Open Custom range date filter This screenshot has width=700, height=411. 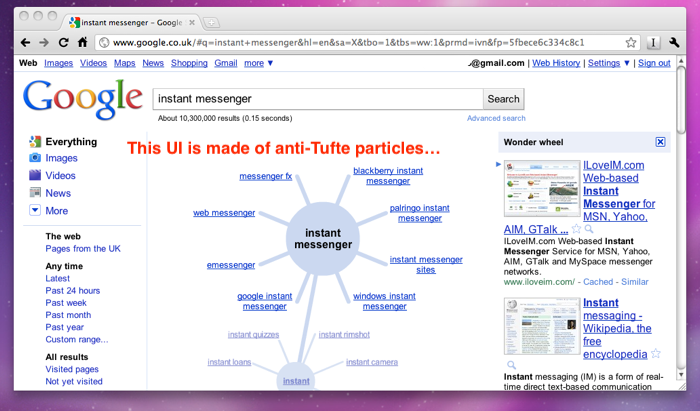coord(77,339)
